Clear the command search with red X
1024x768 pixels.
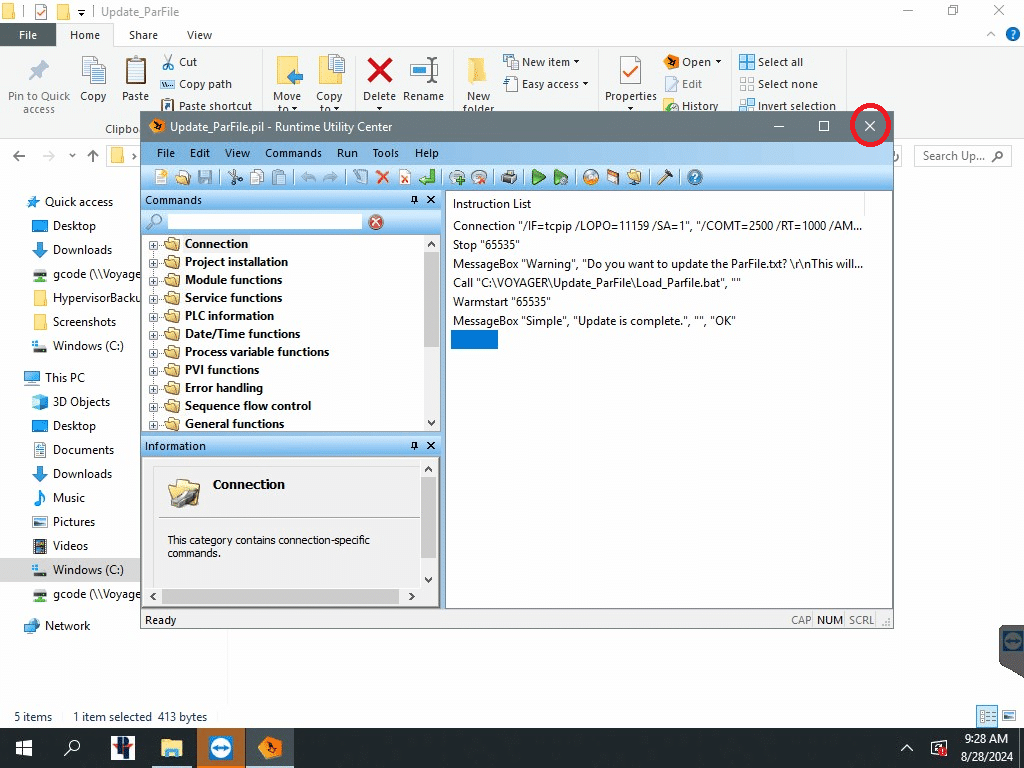376,222
